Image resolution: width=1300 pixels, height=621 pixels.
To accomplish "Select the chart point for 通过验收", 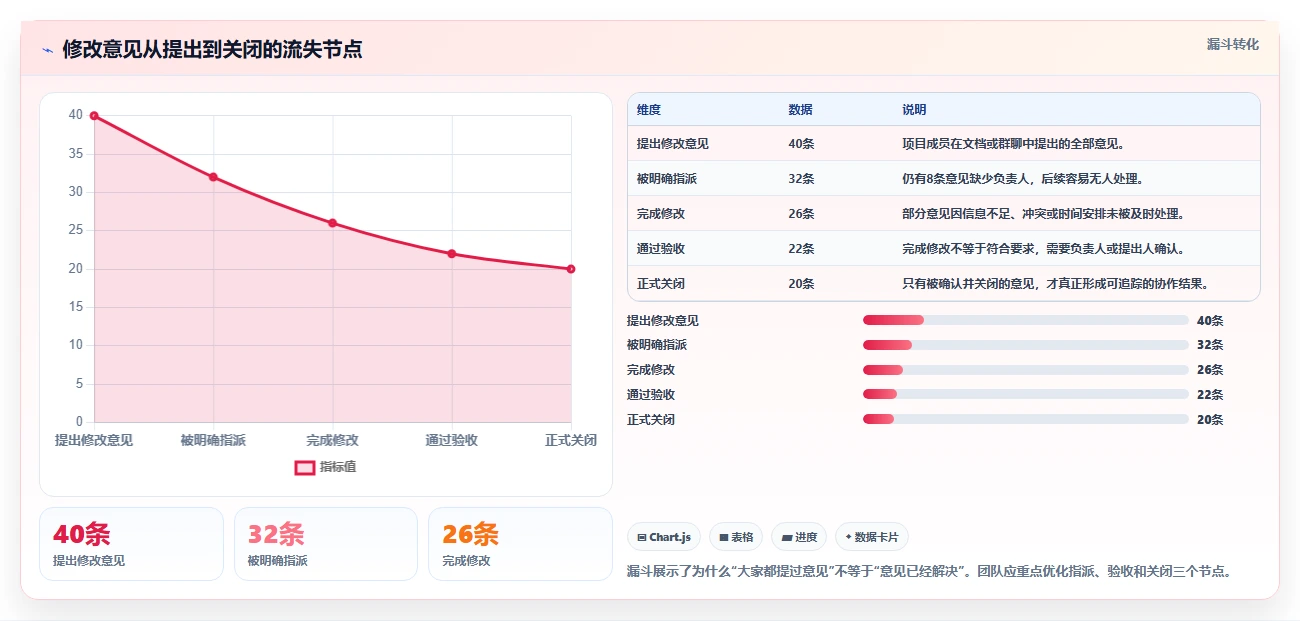I will click(x=452, y=254).
